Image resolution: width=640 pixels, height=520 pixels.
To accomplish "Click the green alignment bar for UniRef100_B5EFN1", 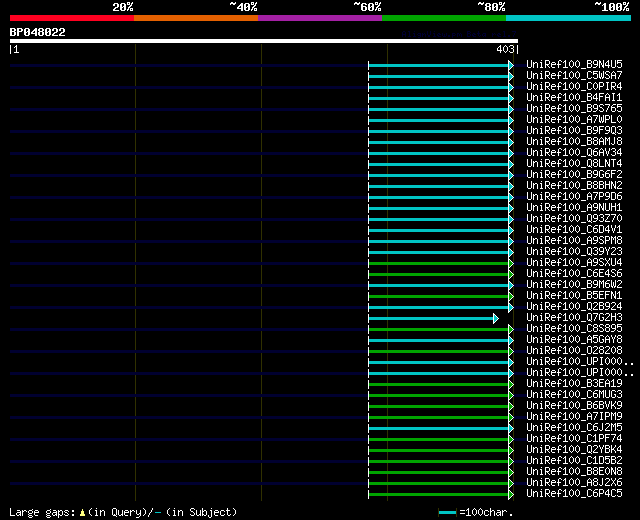I will point(438,297).
